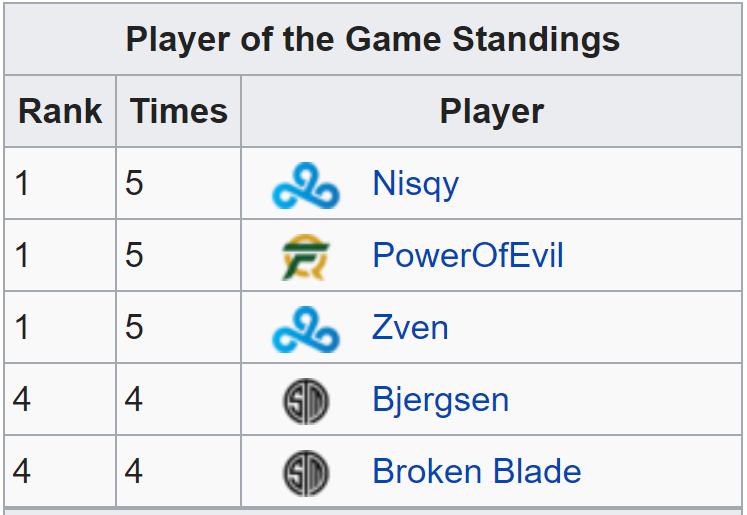Open the Broken Blade player link
The width and height of the screenshot is (747, 515).
coord(477,471)
